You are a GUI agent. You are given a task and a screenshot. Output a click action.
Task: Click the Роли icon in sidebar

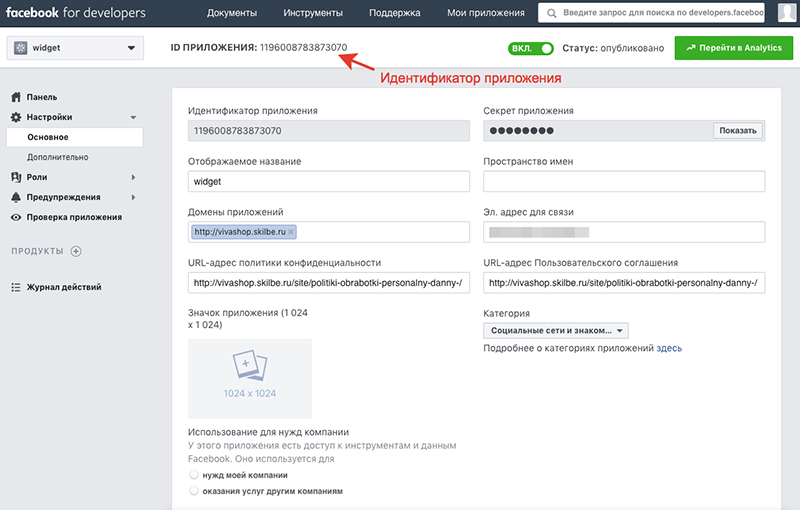click(x=16, y=177)
